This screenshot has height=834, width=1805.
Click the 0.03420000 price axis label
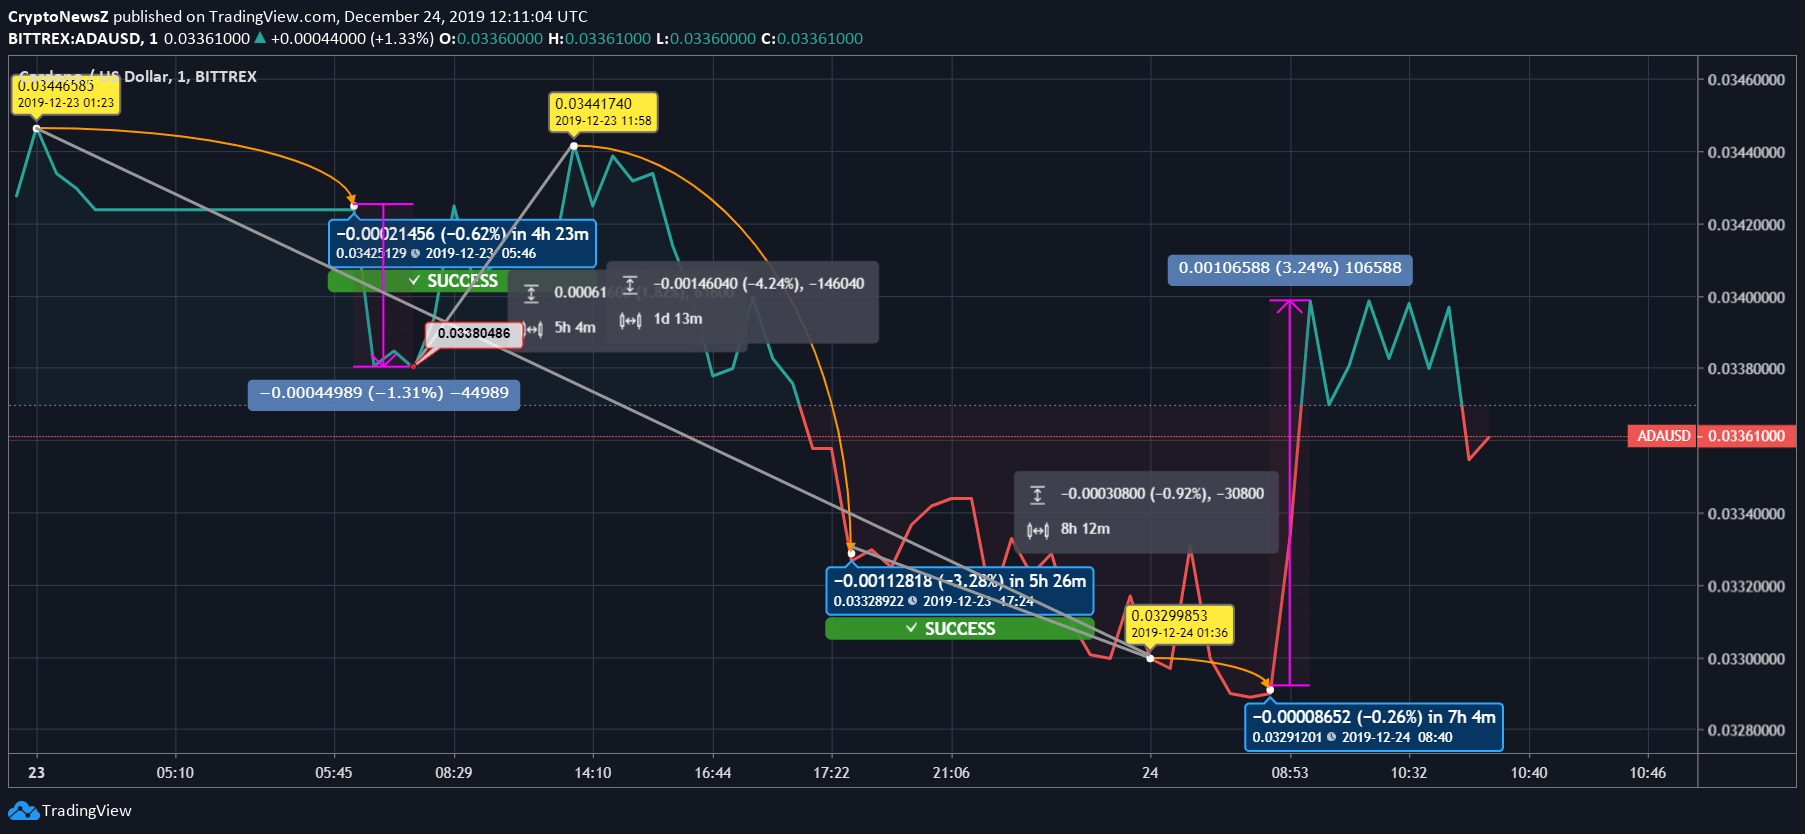point(1746,225)
